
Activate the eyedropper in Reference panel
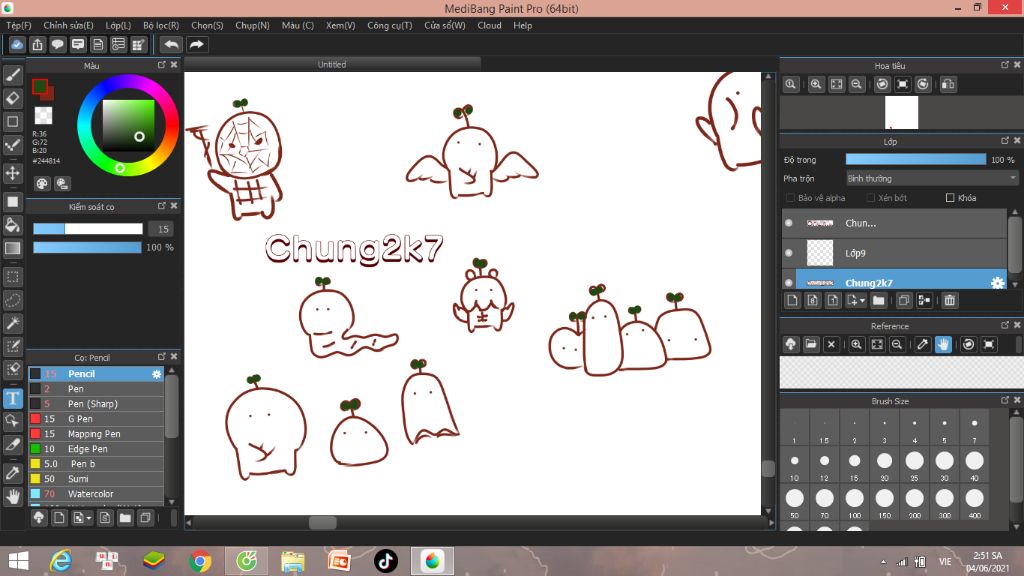(923, 344)
